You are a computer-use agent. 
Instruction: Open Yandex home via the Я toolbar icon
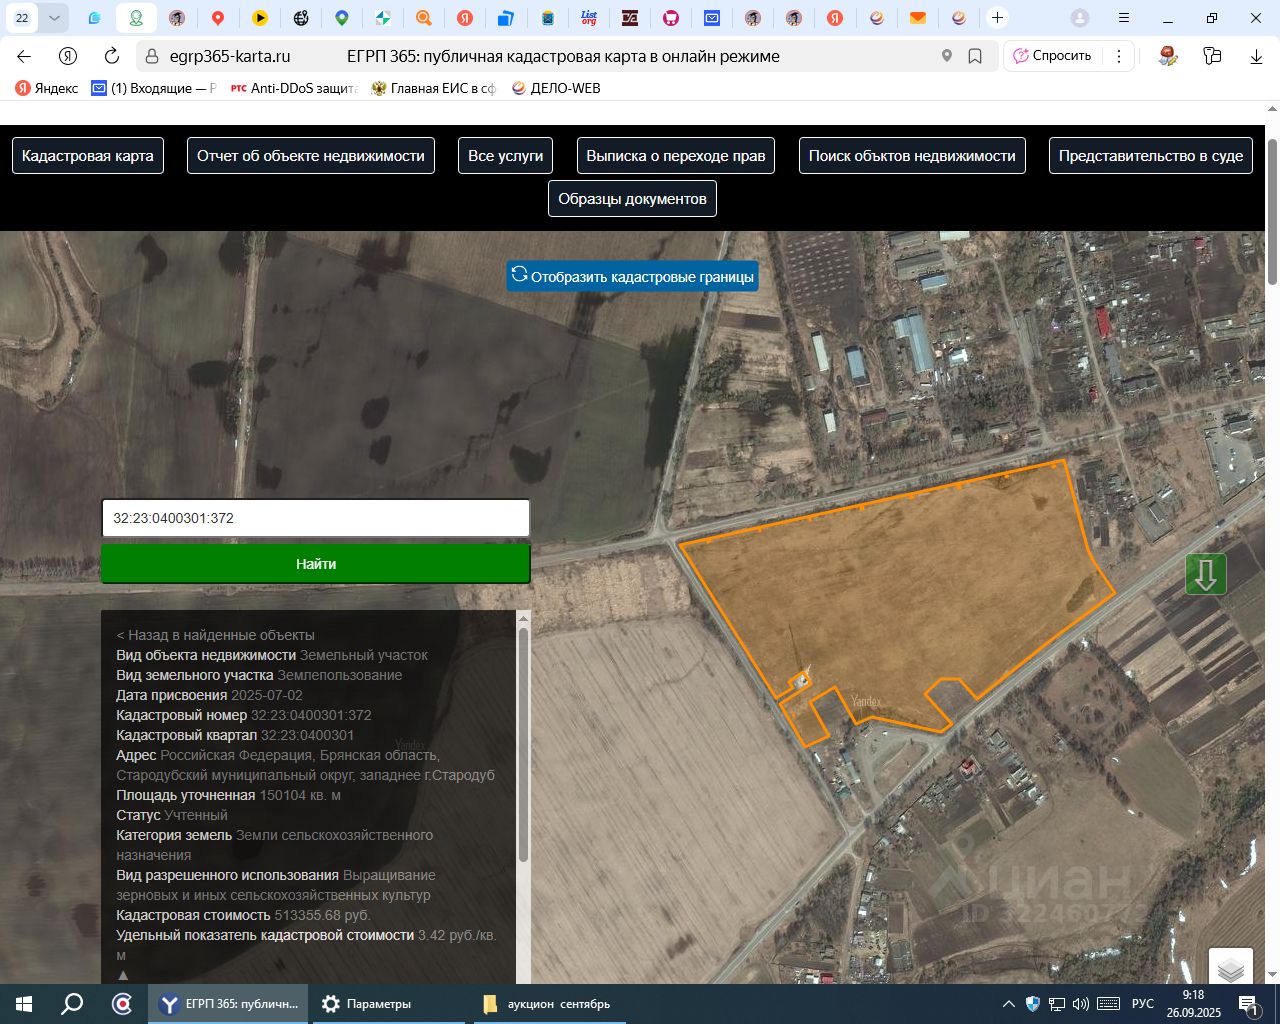pos(68,56)
